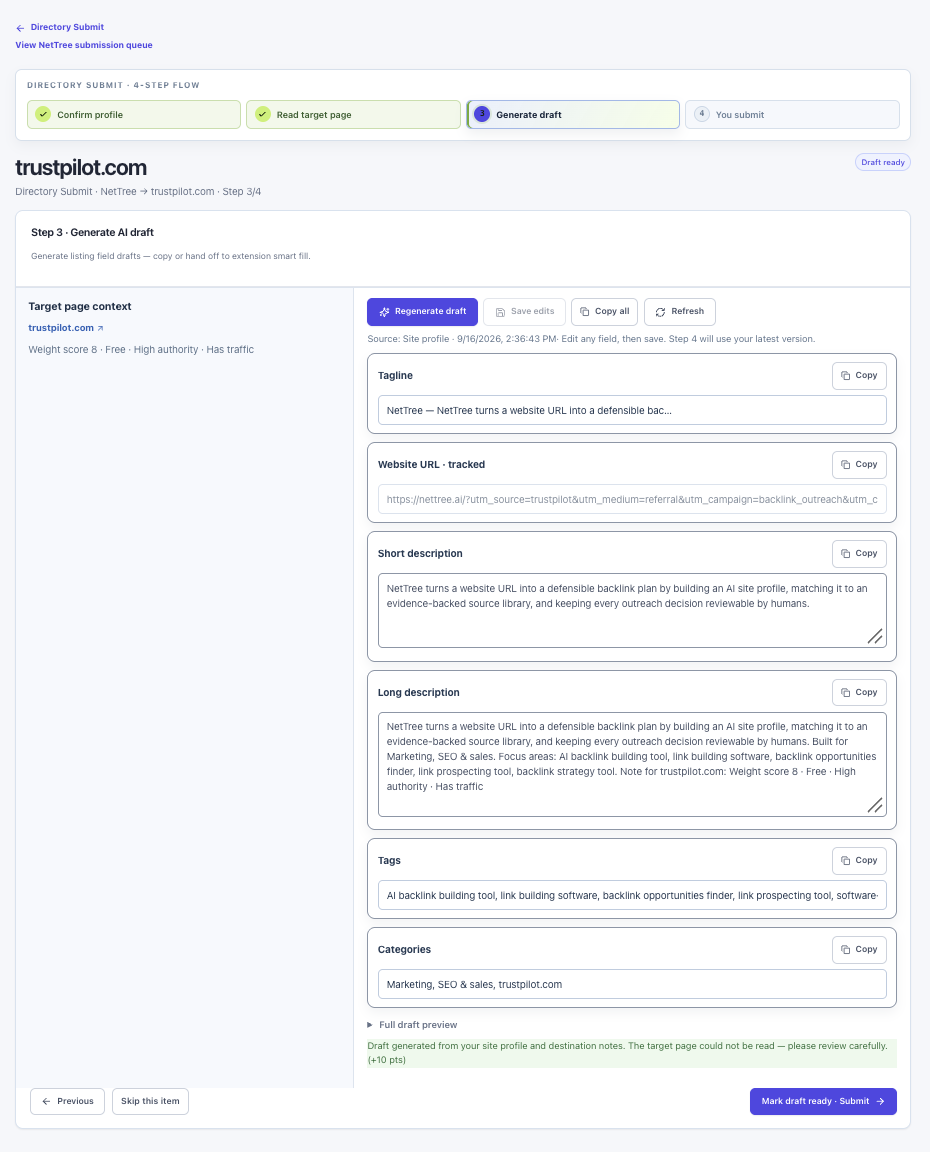930x1152 pixels.
Task: Click the left arrow in Previous button
Action: tap(46, 1101)
